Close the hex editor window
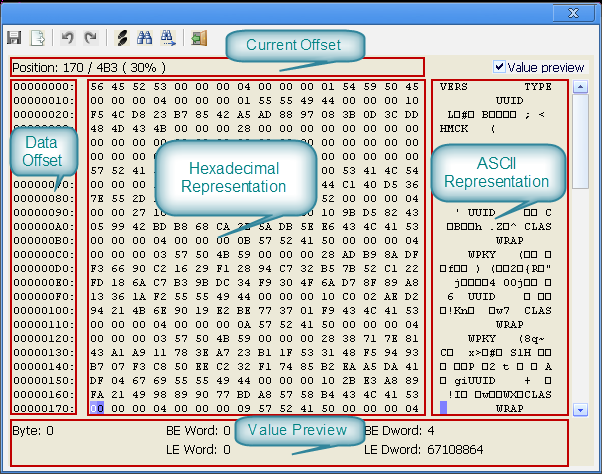 pyautogui.click(x=573, y=13)
